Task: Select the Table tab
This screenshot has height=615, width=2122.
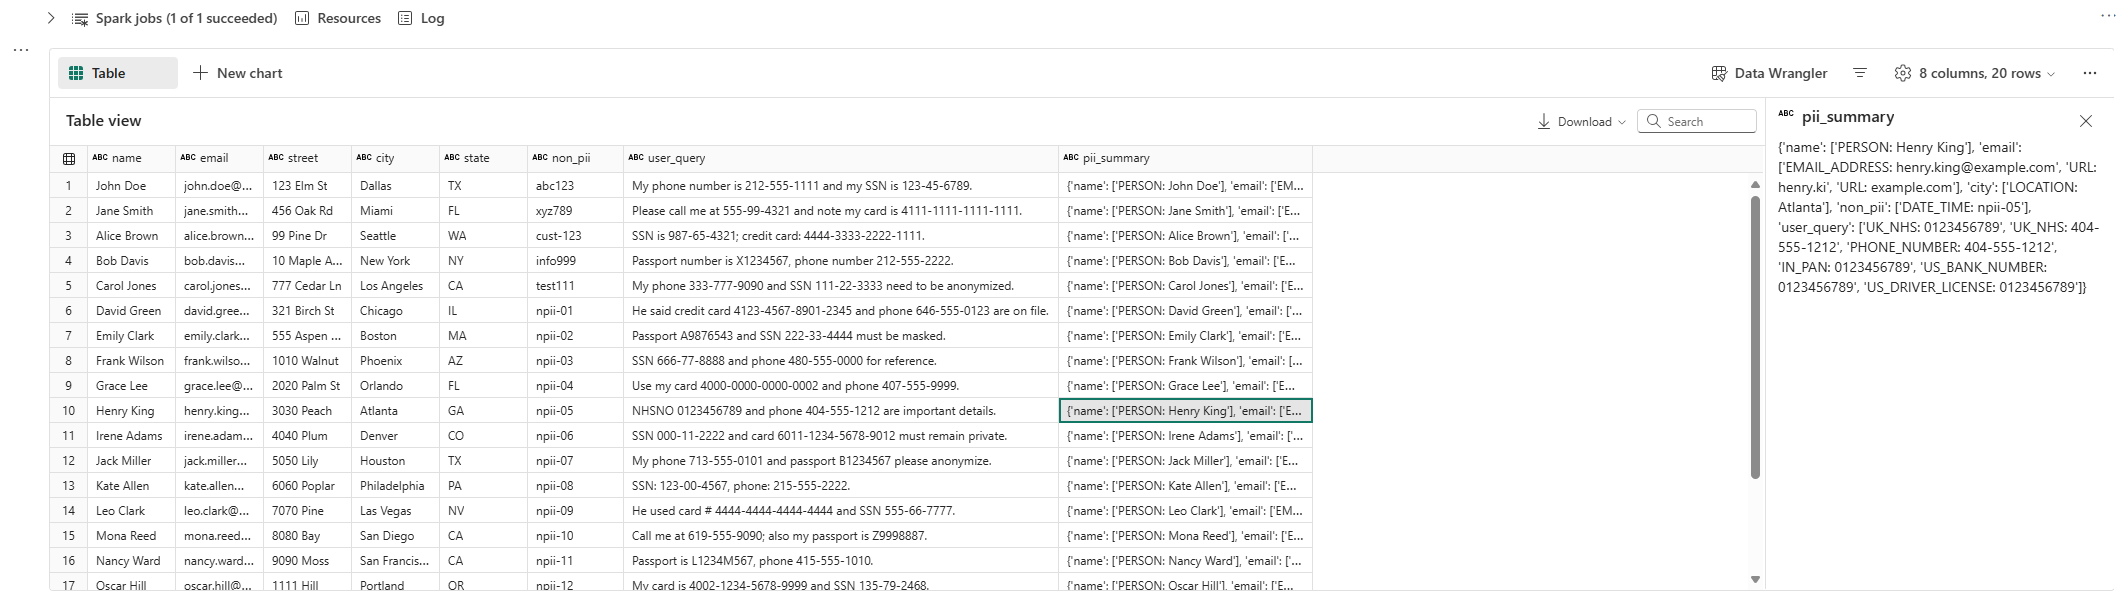Action: (x=117, y=73)
